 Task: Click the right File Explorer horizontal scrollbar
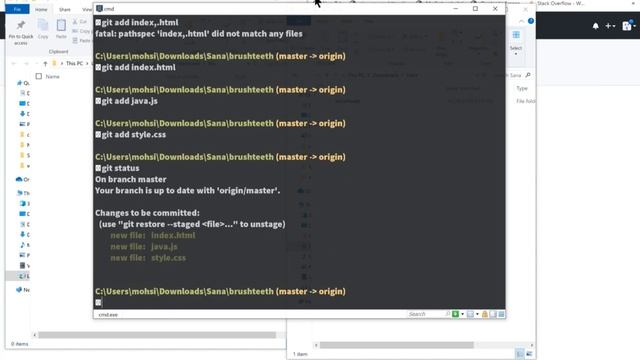pos(397,345)
